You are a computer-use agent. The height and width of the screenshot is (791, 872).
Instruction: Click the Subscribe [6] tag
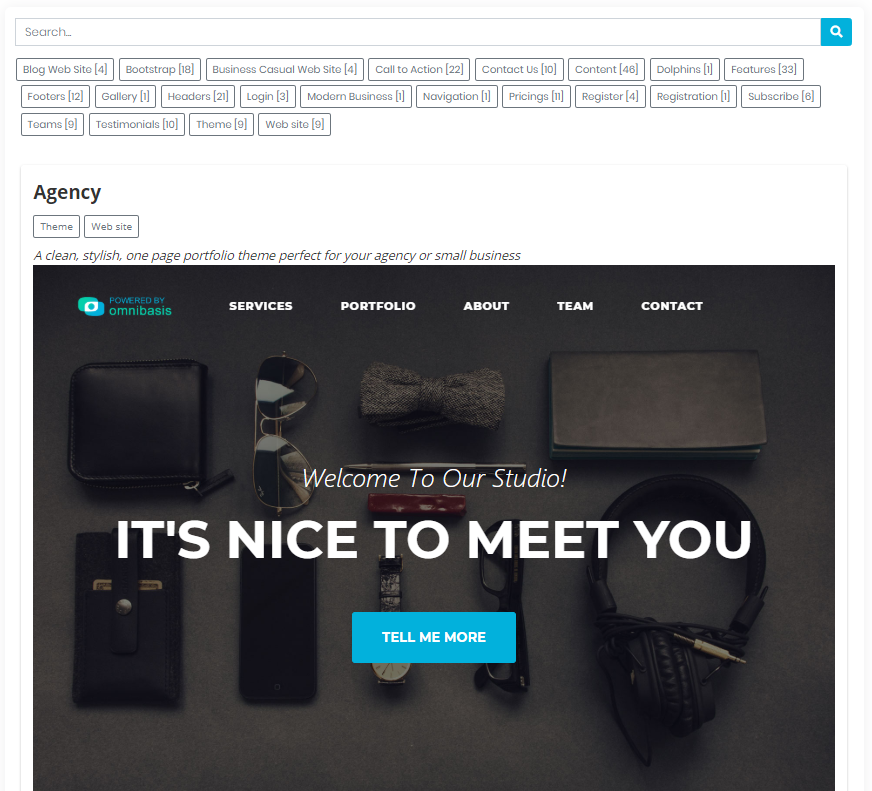click(x=781, y=97)
